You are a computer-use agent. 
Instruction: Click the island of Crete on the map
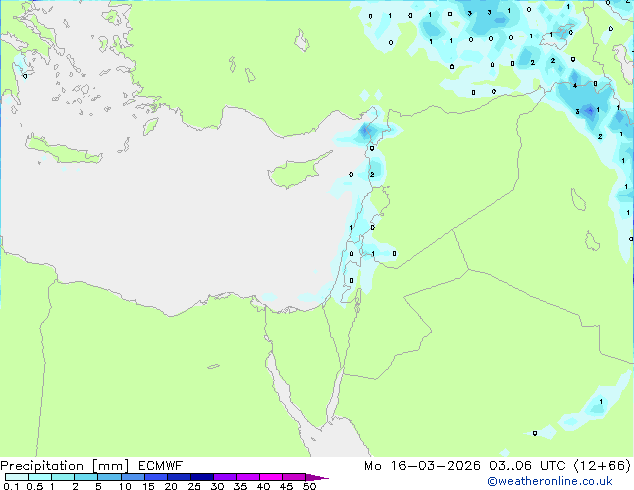point(63,152)
